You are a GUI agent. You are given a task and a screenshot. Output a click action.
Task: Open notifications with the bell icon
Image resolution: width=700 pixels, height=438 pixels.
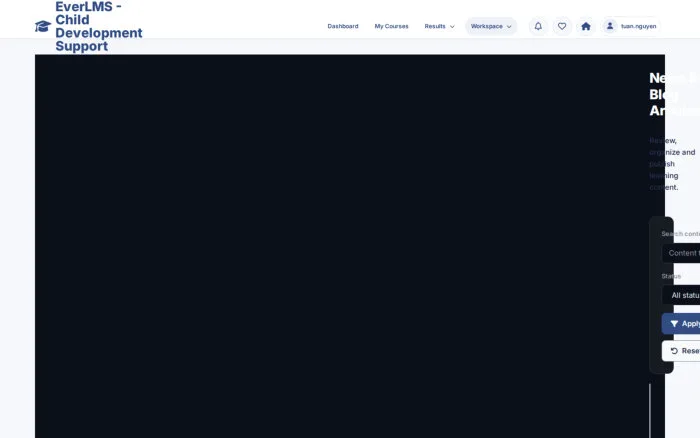coord(538,26)
